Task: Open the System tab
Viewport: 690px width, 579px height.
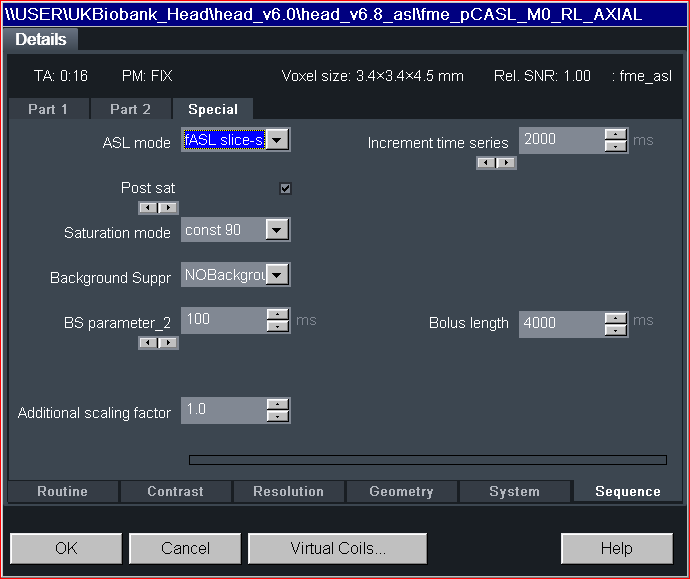Action: [514, 491]
